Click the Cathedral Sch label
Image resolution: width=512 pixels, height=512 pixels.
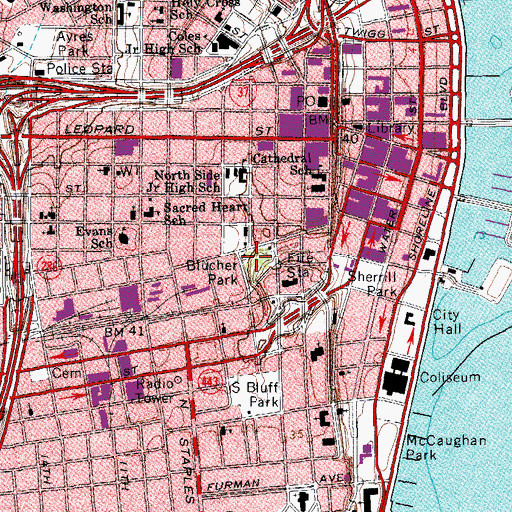pyautogui.click(x=282, y=164)
